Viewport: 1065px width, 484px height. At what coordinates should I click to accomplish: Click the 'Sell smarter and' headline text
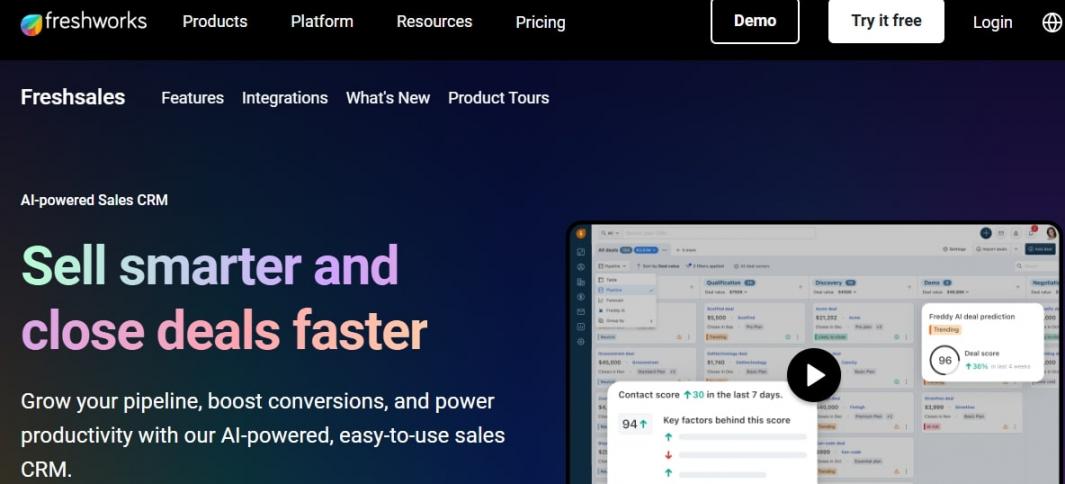tap(210, 265)
